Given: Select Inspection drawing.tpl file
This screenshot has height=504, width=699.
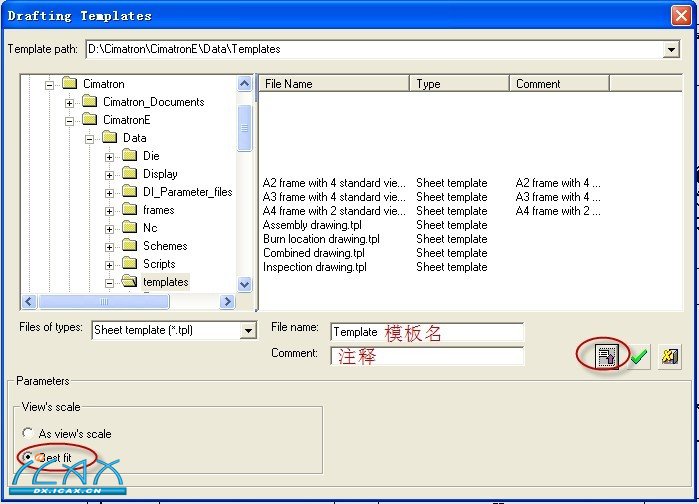Looking at the screenshot, I should click(x=315, y=266).
